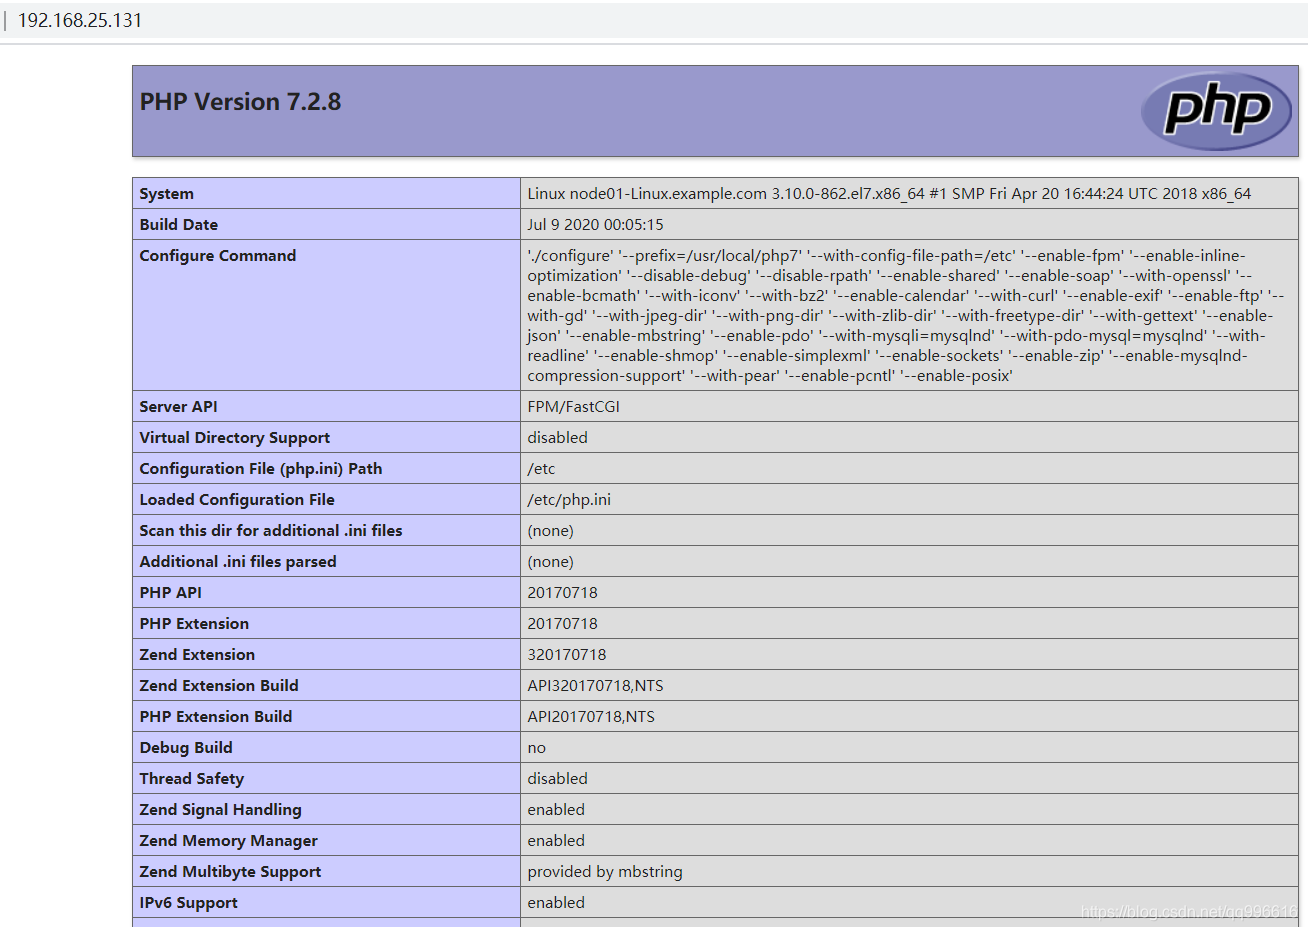Click the Zend Multibyte Support label
Viewport: 1308px width, 931px height.
coord(231,872)
